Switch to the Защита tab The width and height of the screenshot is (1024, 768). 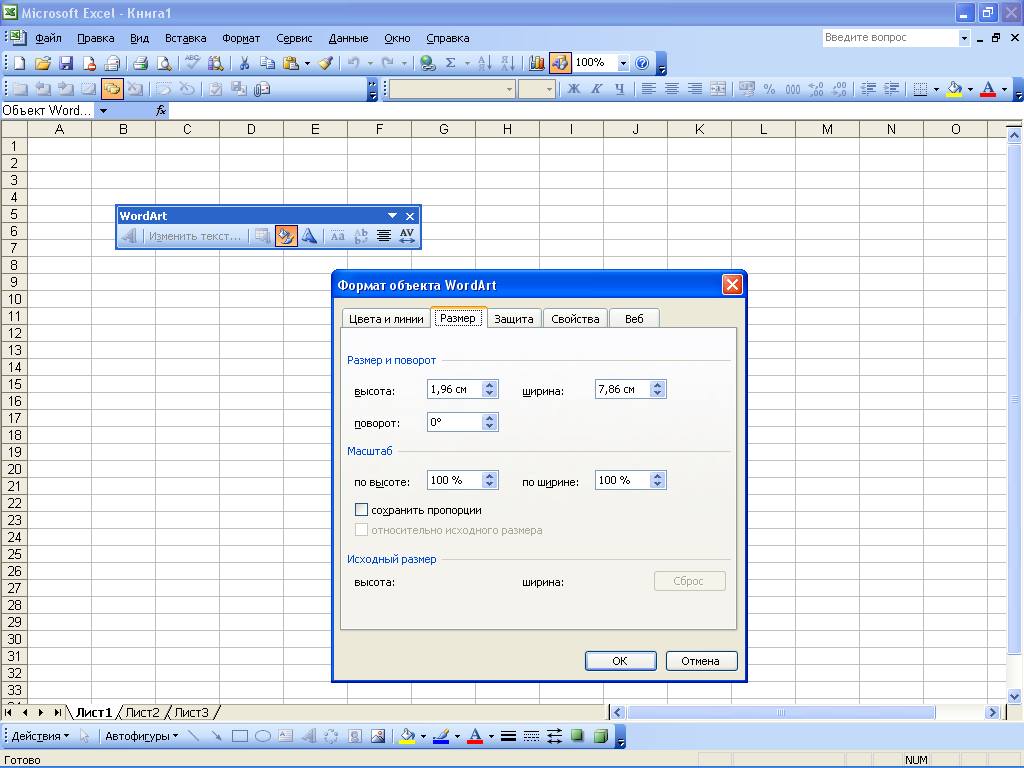tap(514, 319)
